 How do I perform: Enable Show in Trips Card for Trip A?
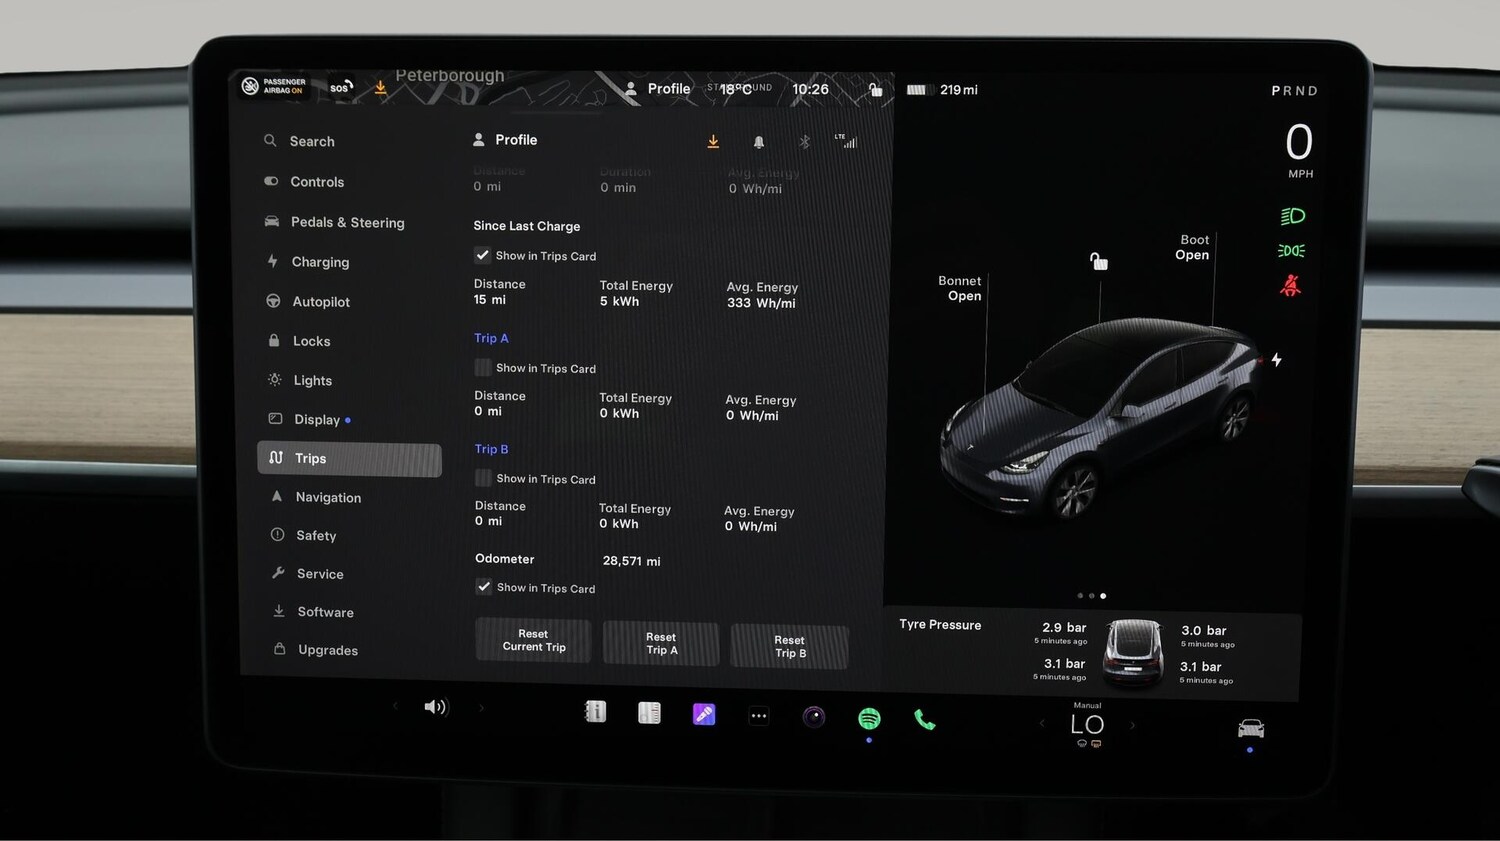(483, 367)
